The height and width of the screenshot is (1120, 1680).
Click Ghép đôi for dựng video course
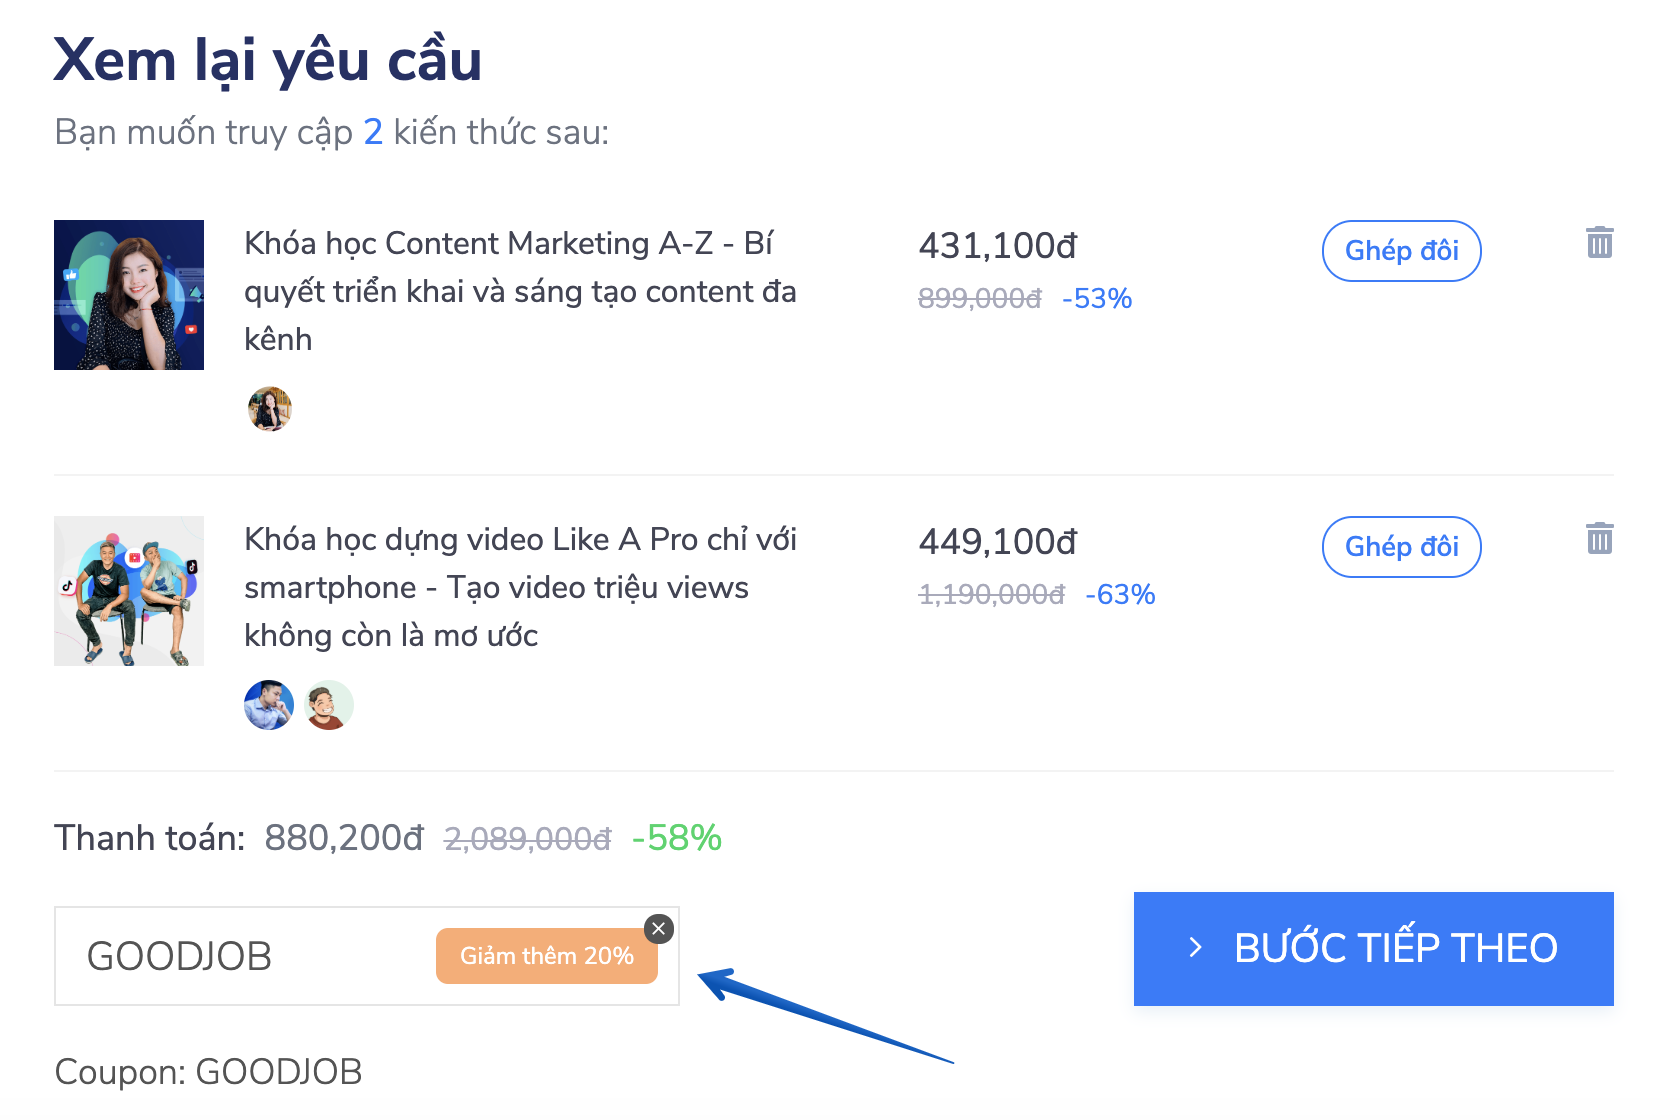coord(1401,547)
